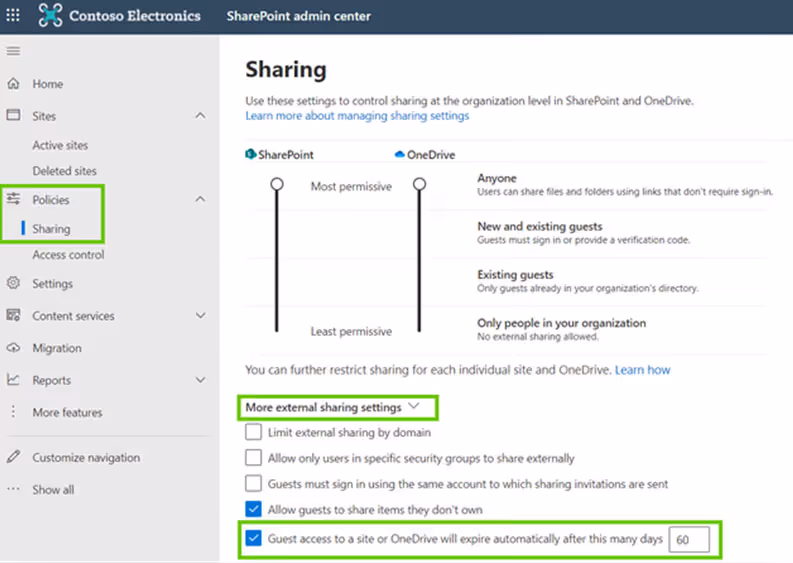The height and width of the screenshot is (563, 793).
Task: Check Guests must sign in using same account
Action: [x=253, y=484]
